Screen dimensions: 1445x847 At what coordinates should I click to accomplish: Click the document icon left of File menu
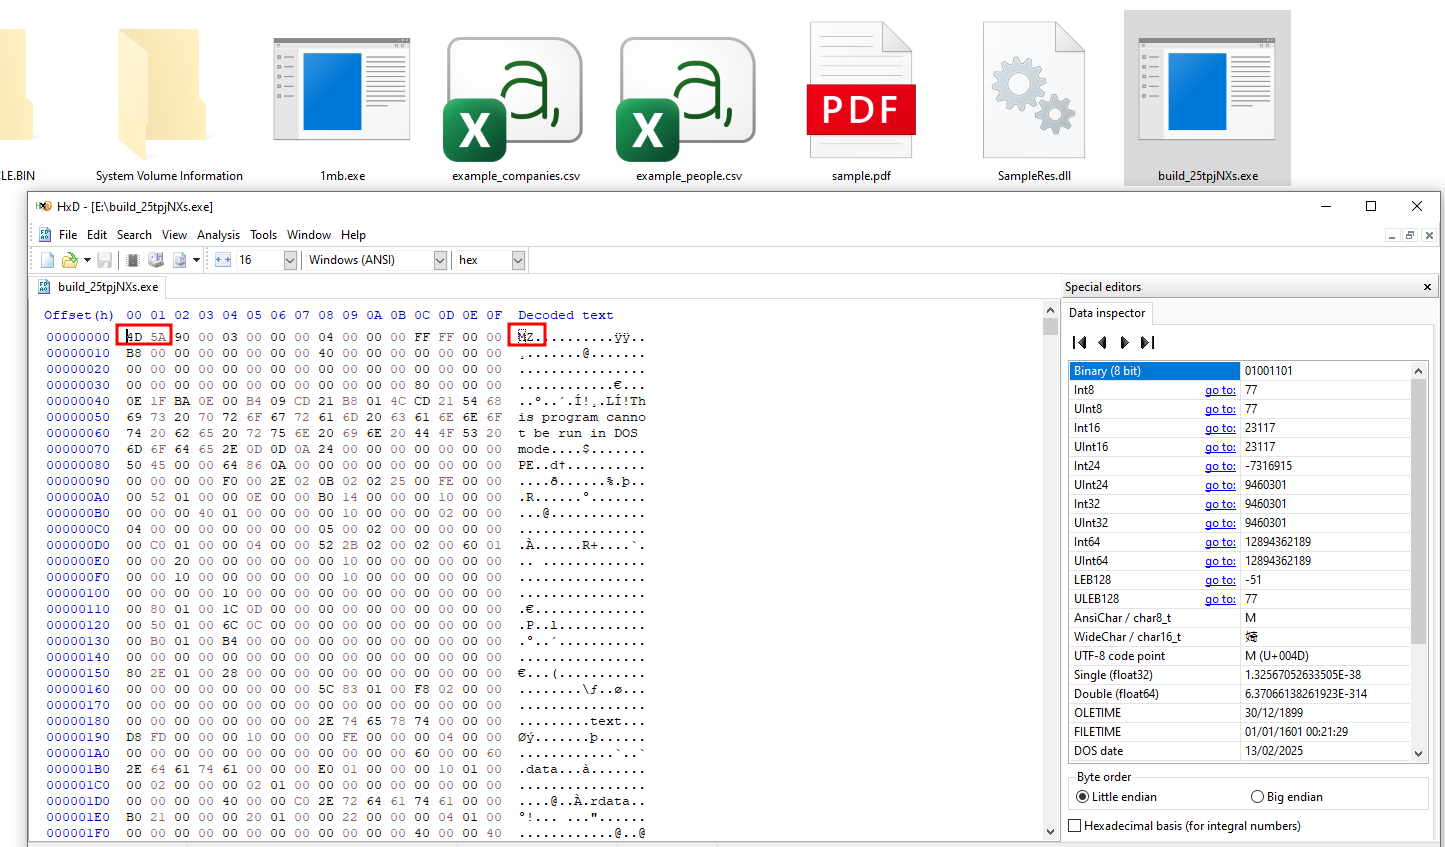tap(44, 235)
